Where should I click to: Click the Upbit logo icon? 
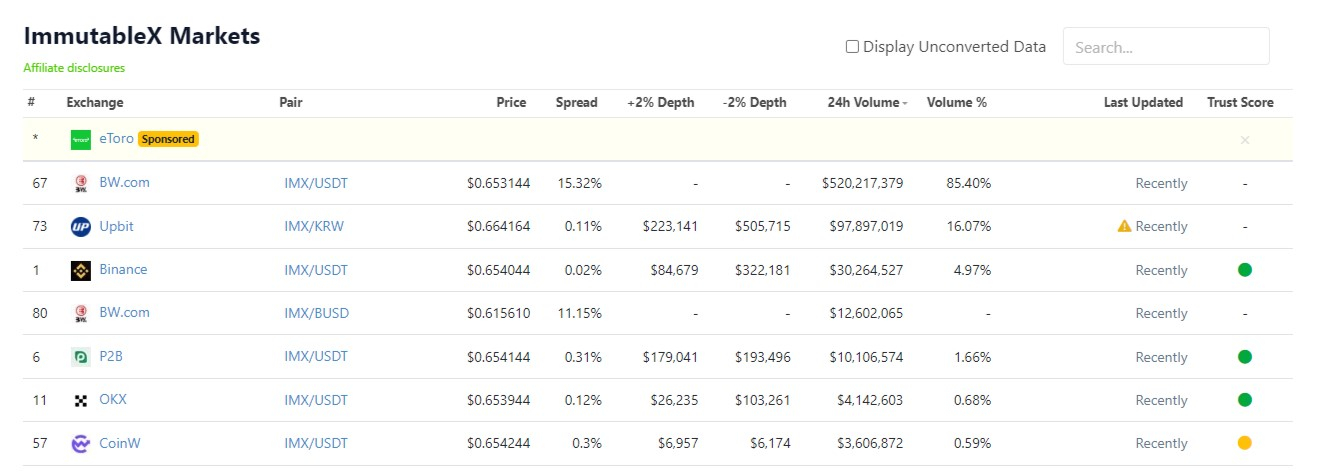(81, 227)
